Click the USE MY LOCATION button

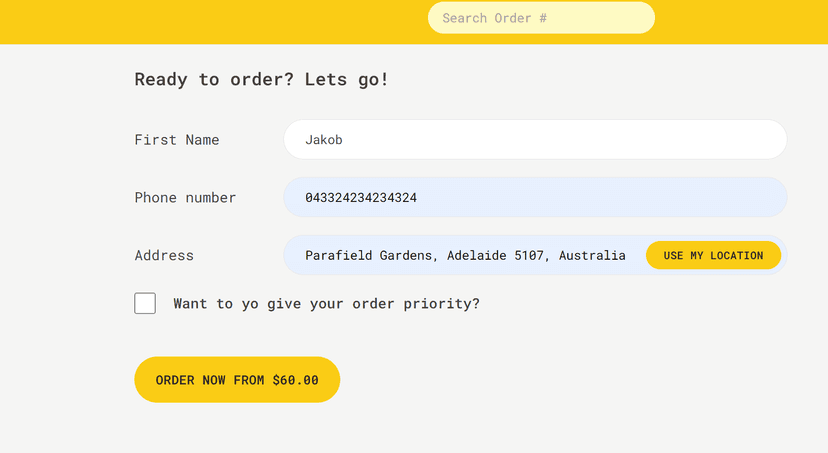pyautogui.click(x=713, y=256)
